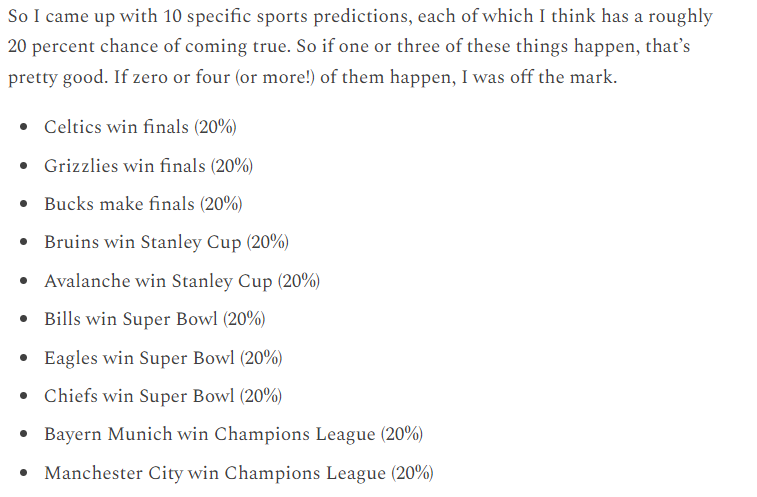Click the Celtics win finals list item
Image resolution: width=757 pixels, height=497 pixels.
coord(140,127)
